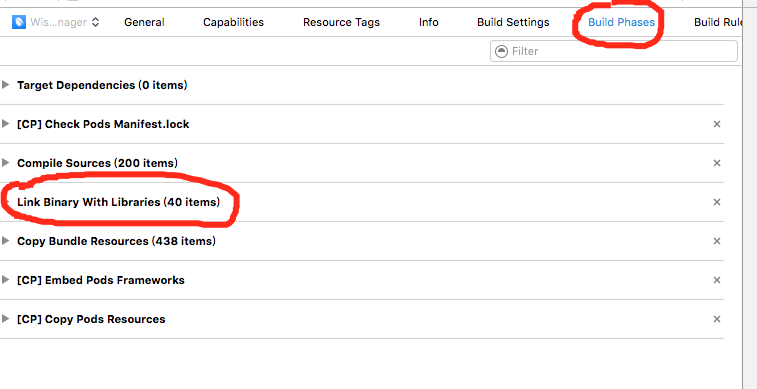
Task: Delete the Copy Bundle Resources phase
Action: [717, 241]
